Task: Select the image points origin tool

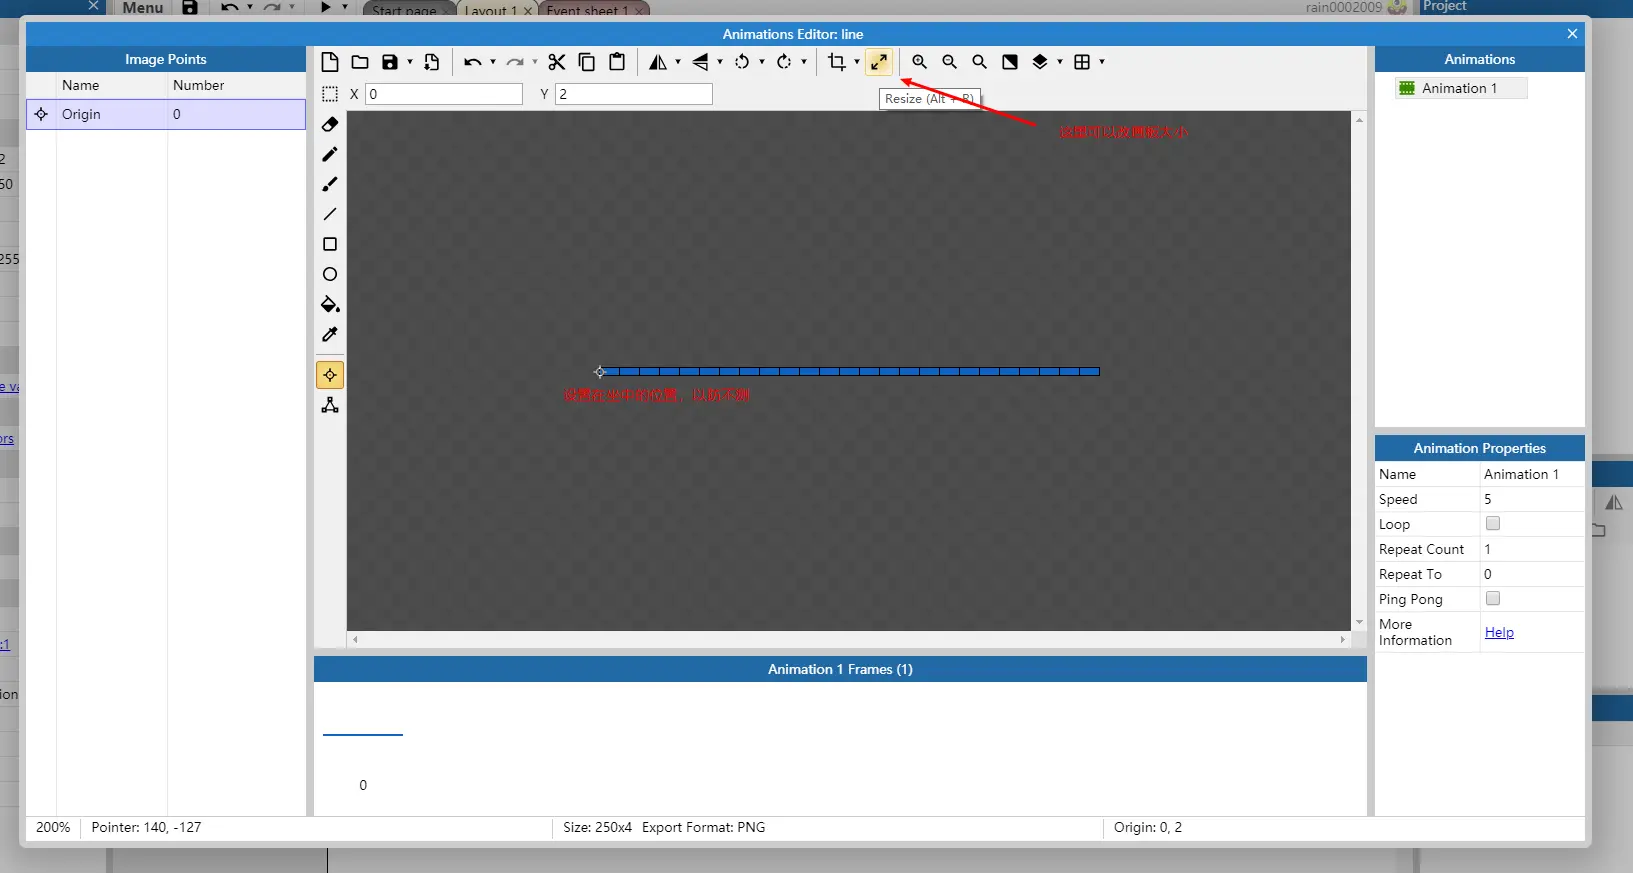Action: point(330,375)
